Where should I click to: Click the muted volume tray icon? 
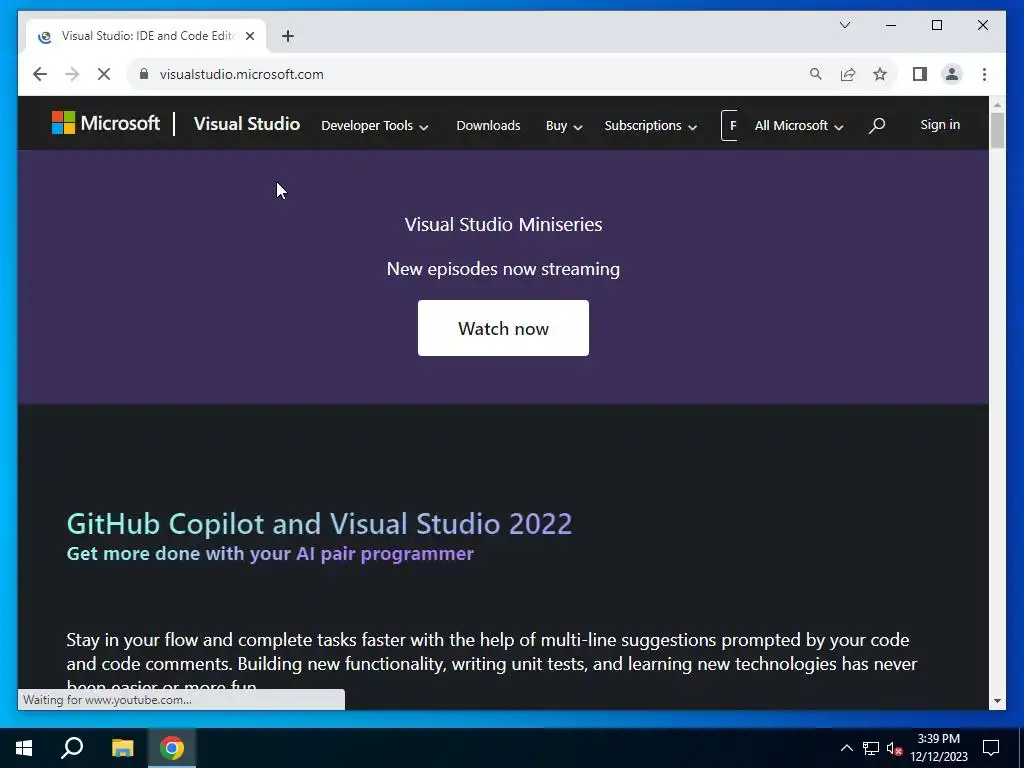click(x=895, y=748)
